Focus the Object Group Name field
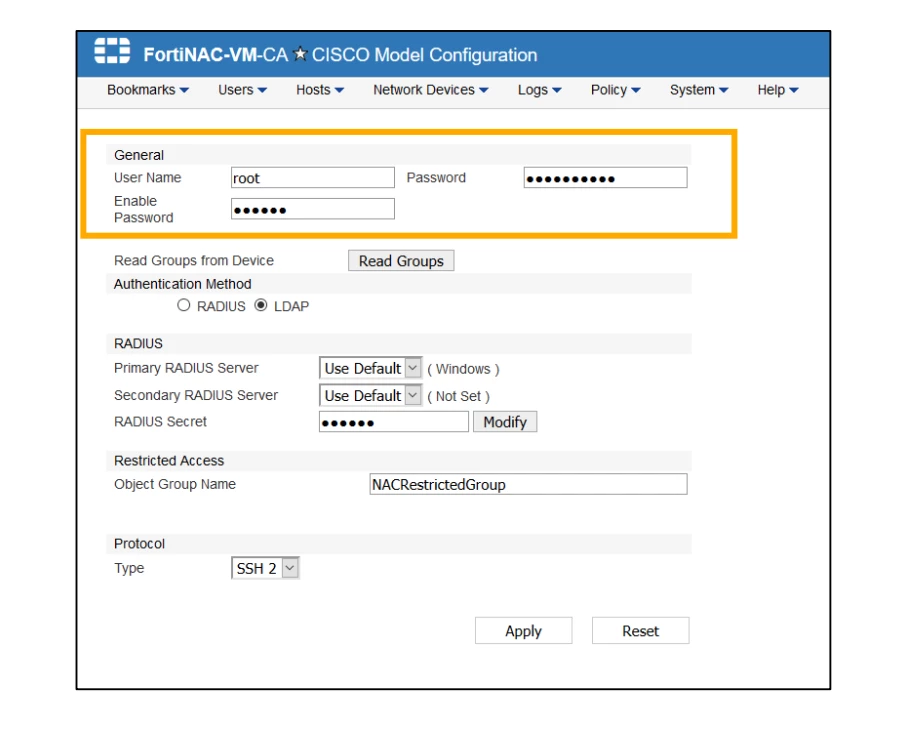 [x=528, y=484]
